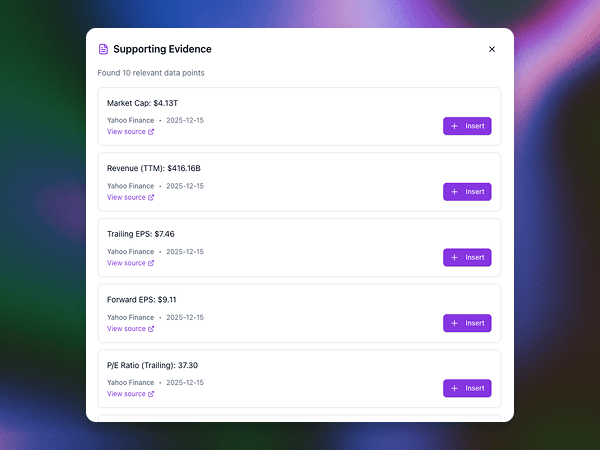This screenshot has width=600, height=450.
Task: Click the document icon beside Supporting Evidence
Action: (x=103, y=49)
